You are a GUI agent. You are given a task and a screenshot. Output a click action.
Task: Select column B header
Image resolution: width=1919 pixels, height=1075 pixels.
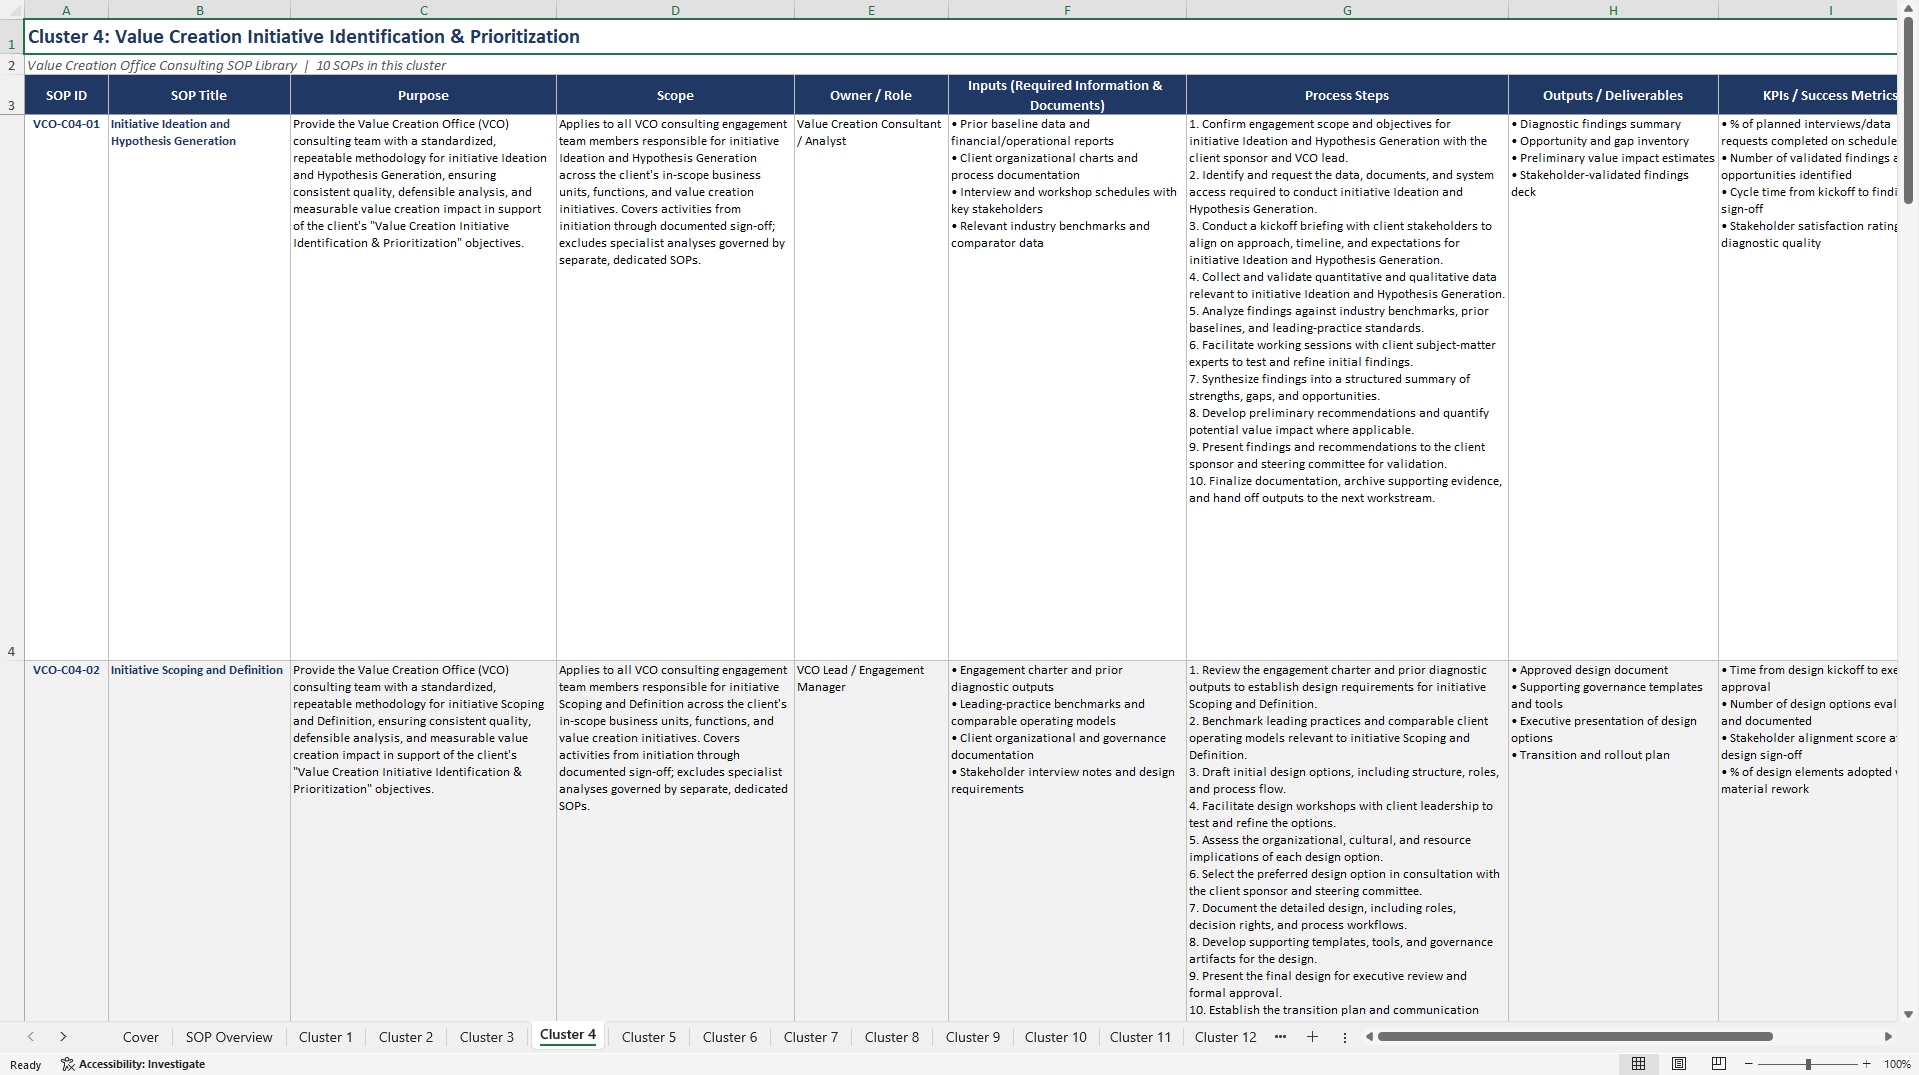[200, 10]
